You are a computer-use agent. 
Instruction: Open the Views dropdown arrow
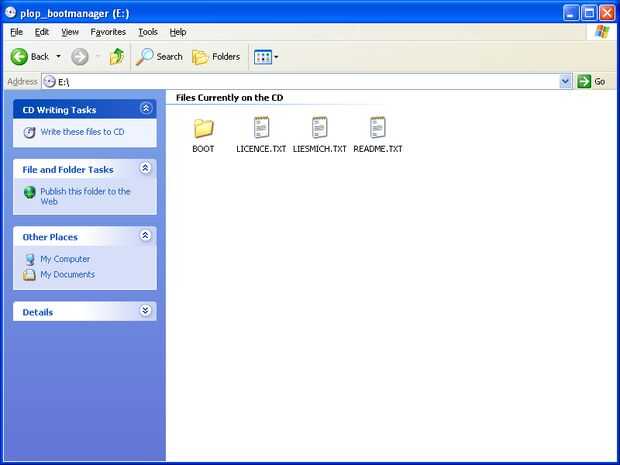tap(276, 57)
